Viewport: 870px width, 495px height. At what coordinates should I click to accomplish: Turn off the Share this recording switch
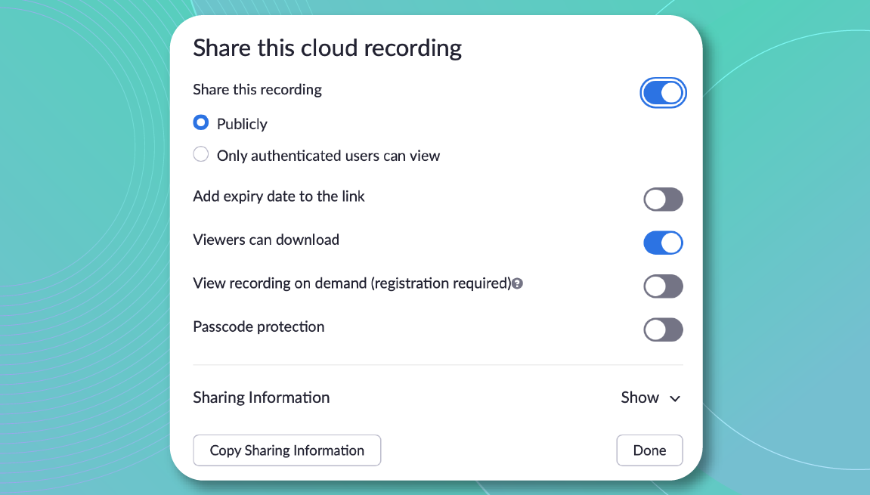pos(662,93)
